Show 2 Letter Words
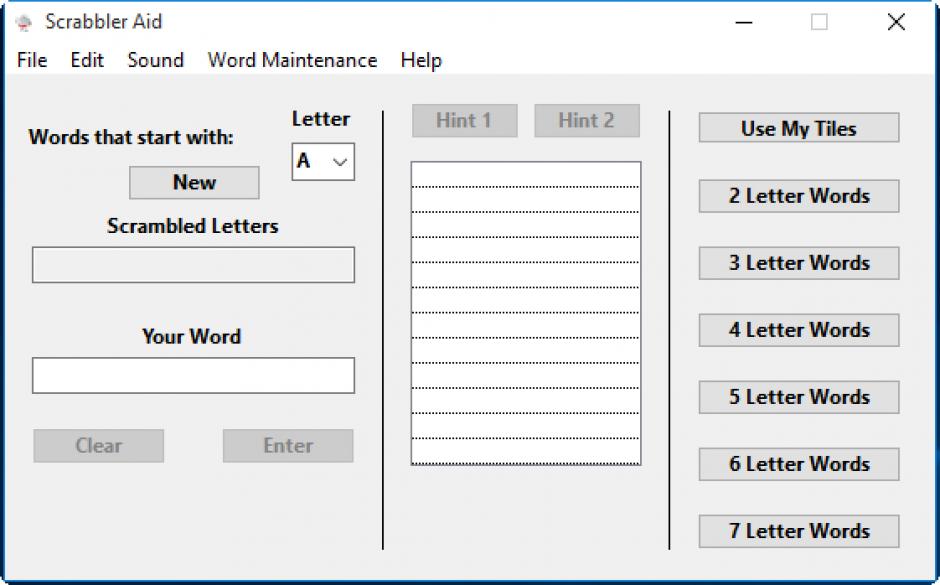 point(799,195)
